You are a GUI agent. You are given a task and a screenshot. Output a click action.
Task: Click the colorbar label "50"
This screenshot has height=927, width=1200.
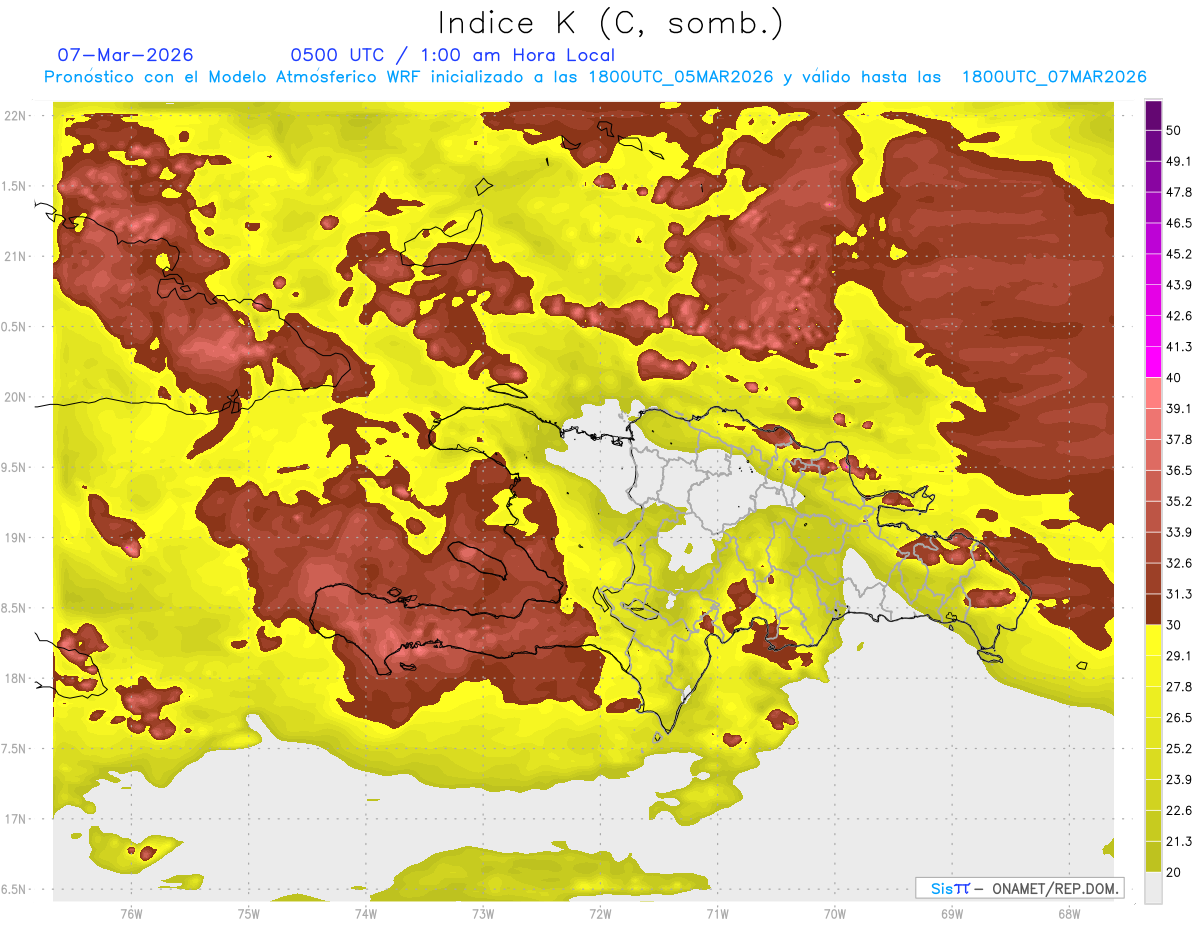point(1175,131)
